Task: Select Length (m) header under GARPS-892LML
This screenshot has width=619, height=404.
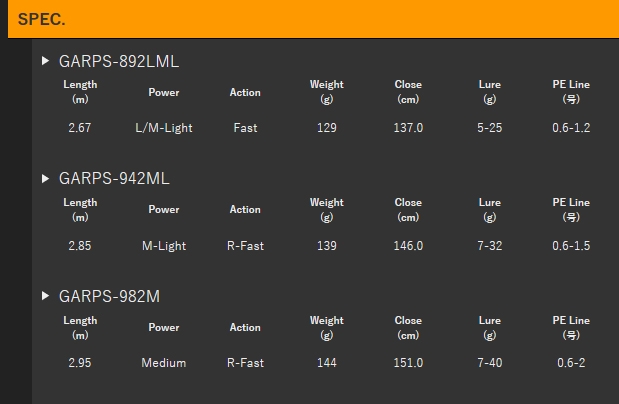Action: pos(80,92)
